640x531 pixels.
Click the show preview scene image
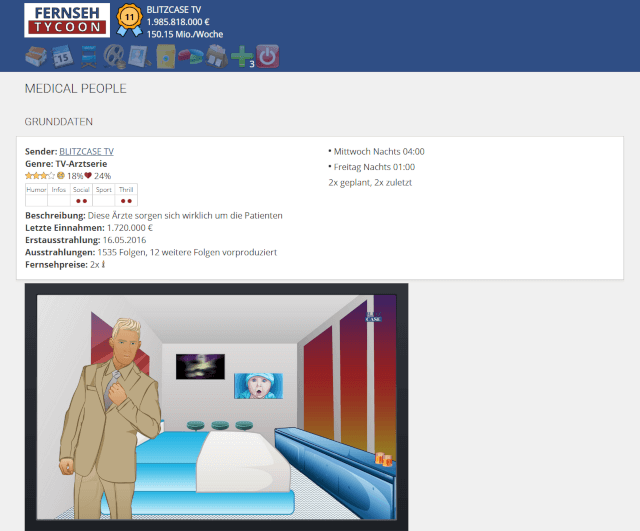[216, 407]
